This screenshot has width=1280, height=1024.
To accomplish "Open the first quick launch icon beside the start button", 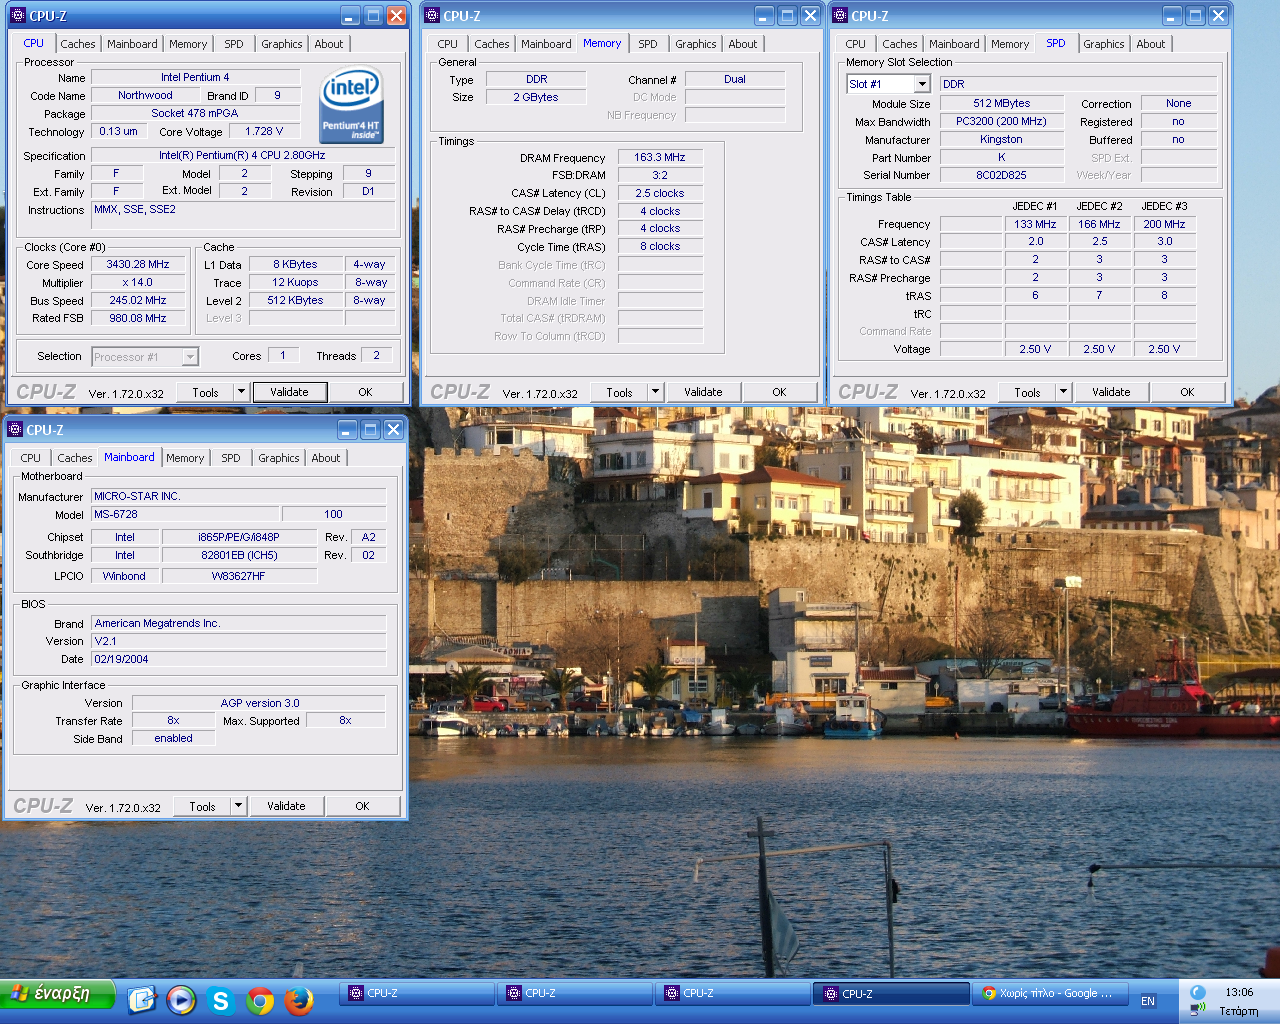I will (x=142, y=1000).
